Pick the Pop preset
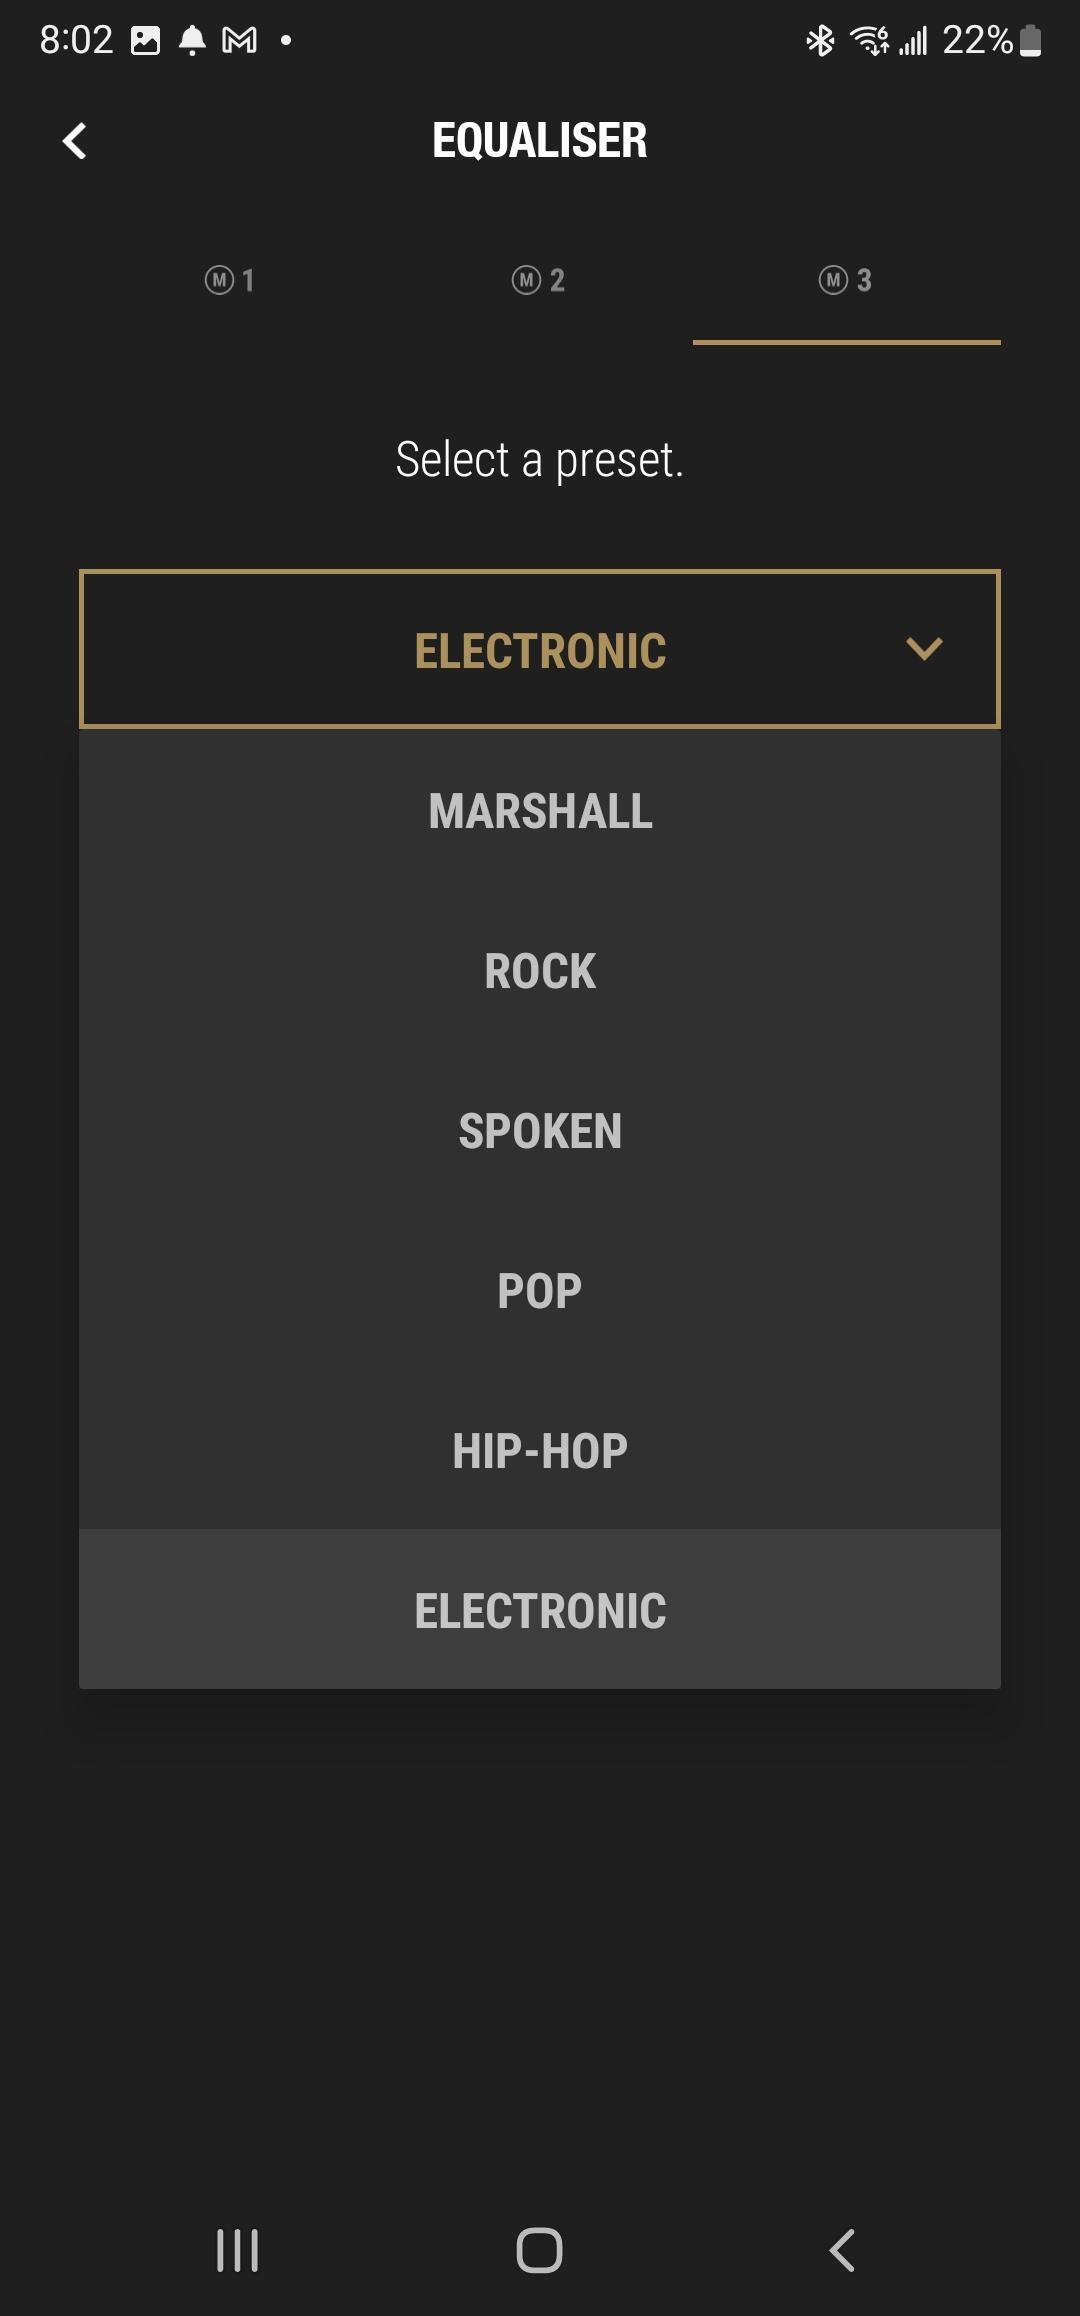Screen dimensions: 1080x2316 (x=540, y=1291)
